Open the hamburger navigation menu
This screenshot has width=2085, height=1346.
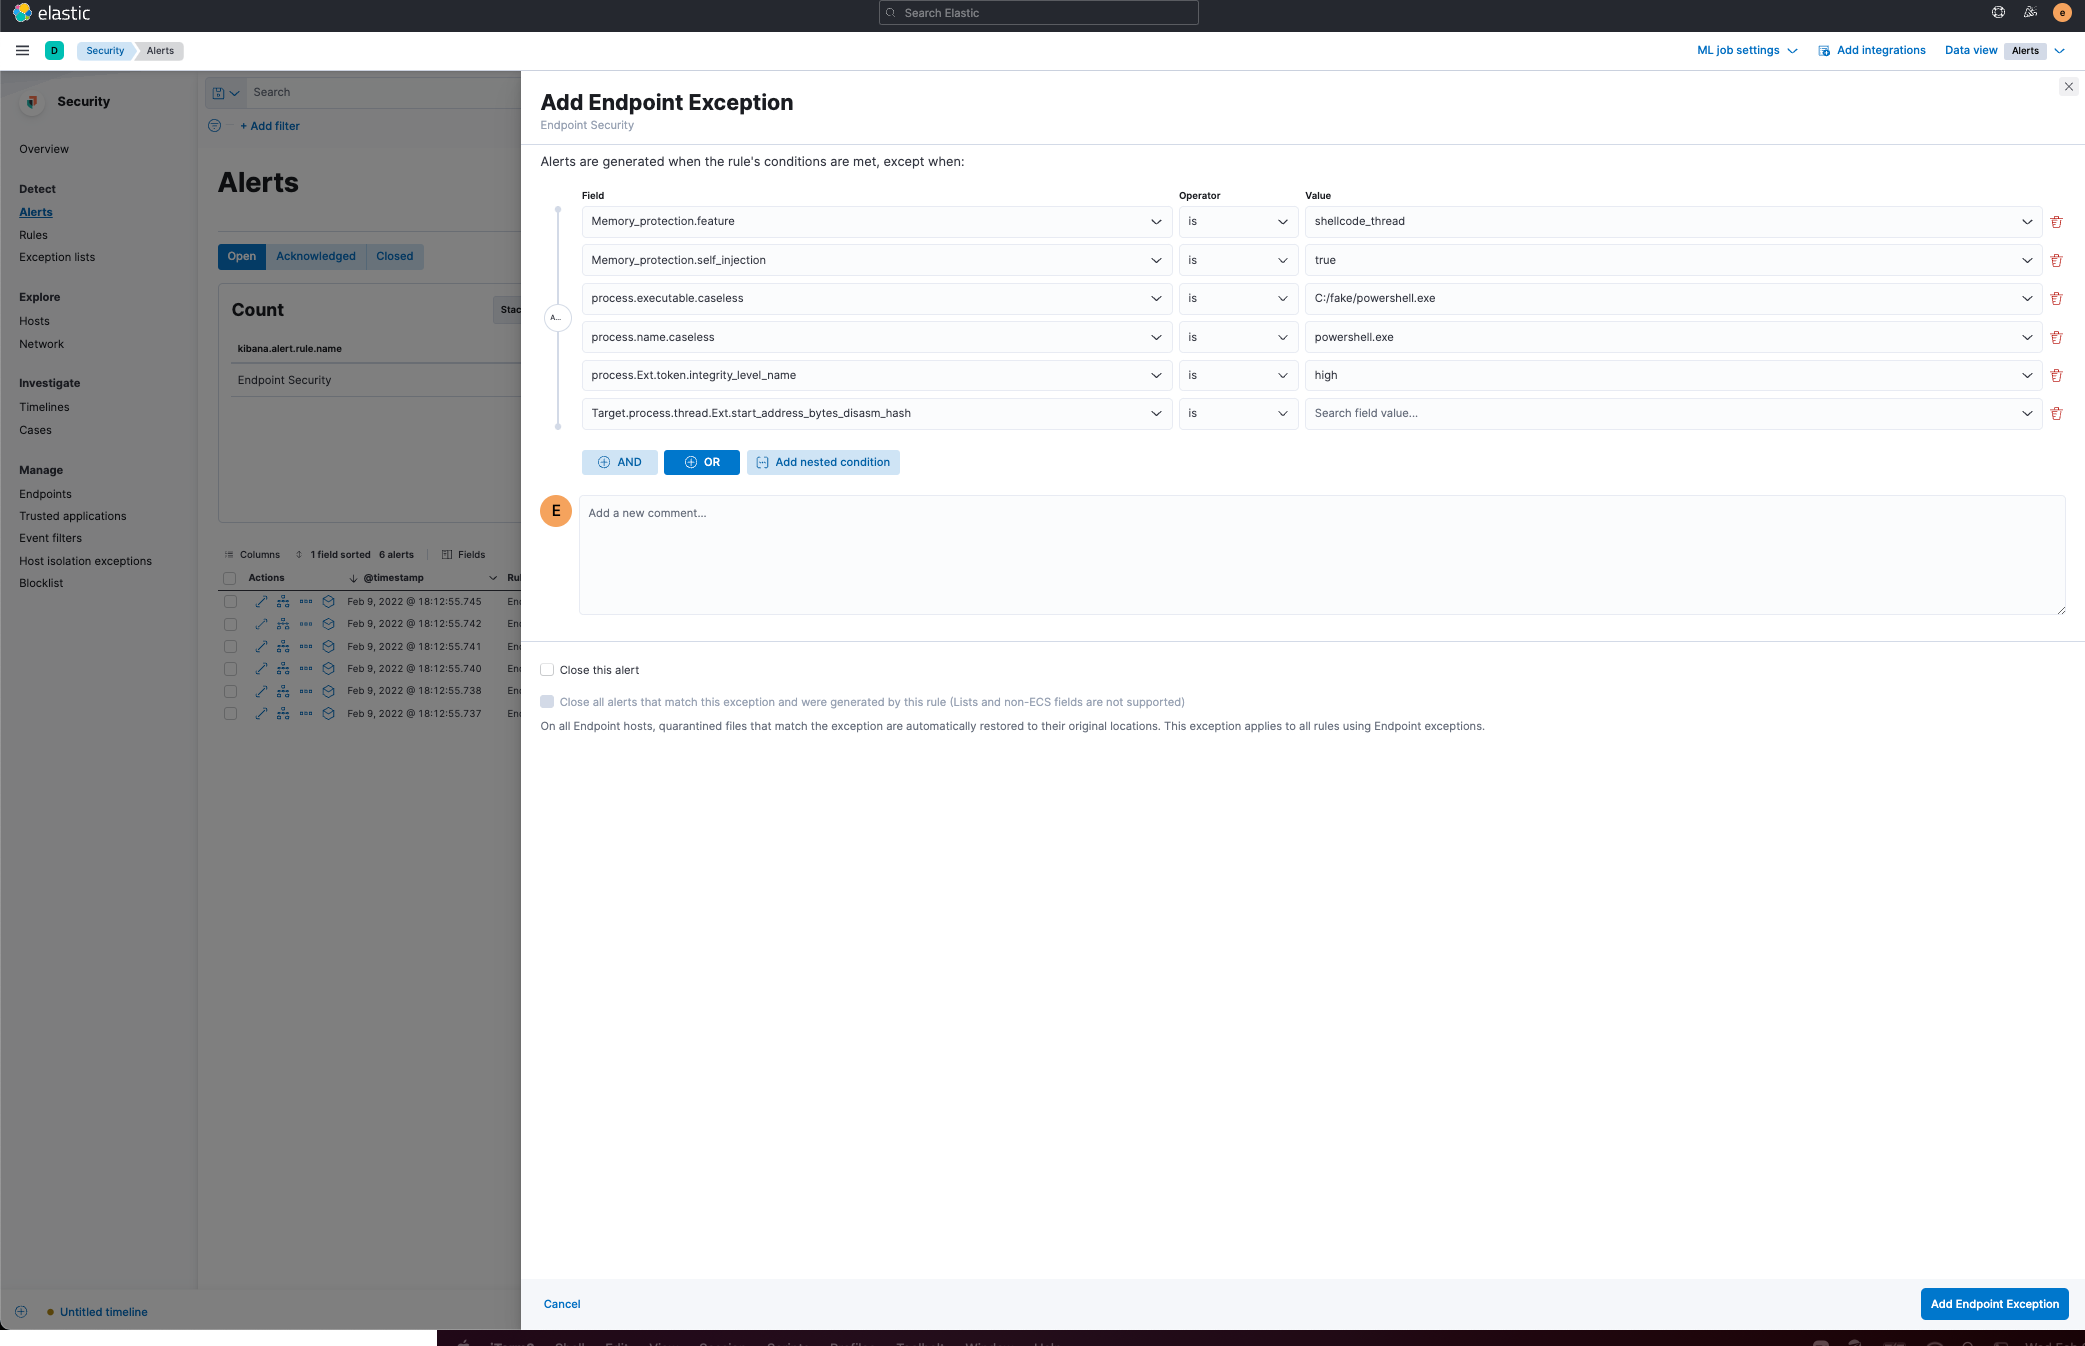pyautogui.click(x=22, y=50)
